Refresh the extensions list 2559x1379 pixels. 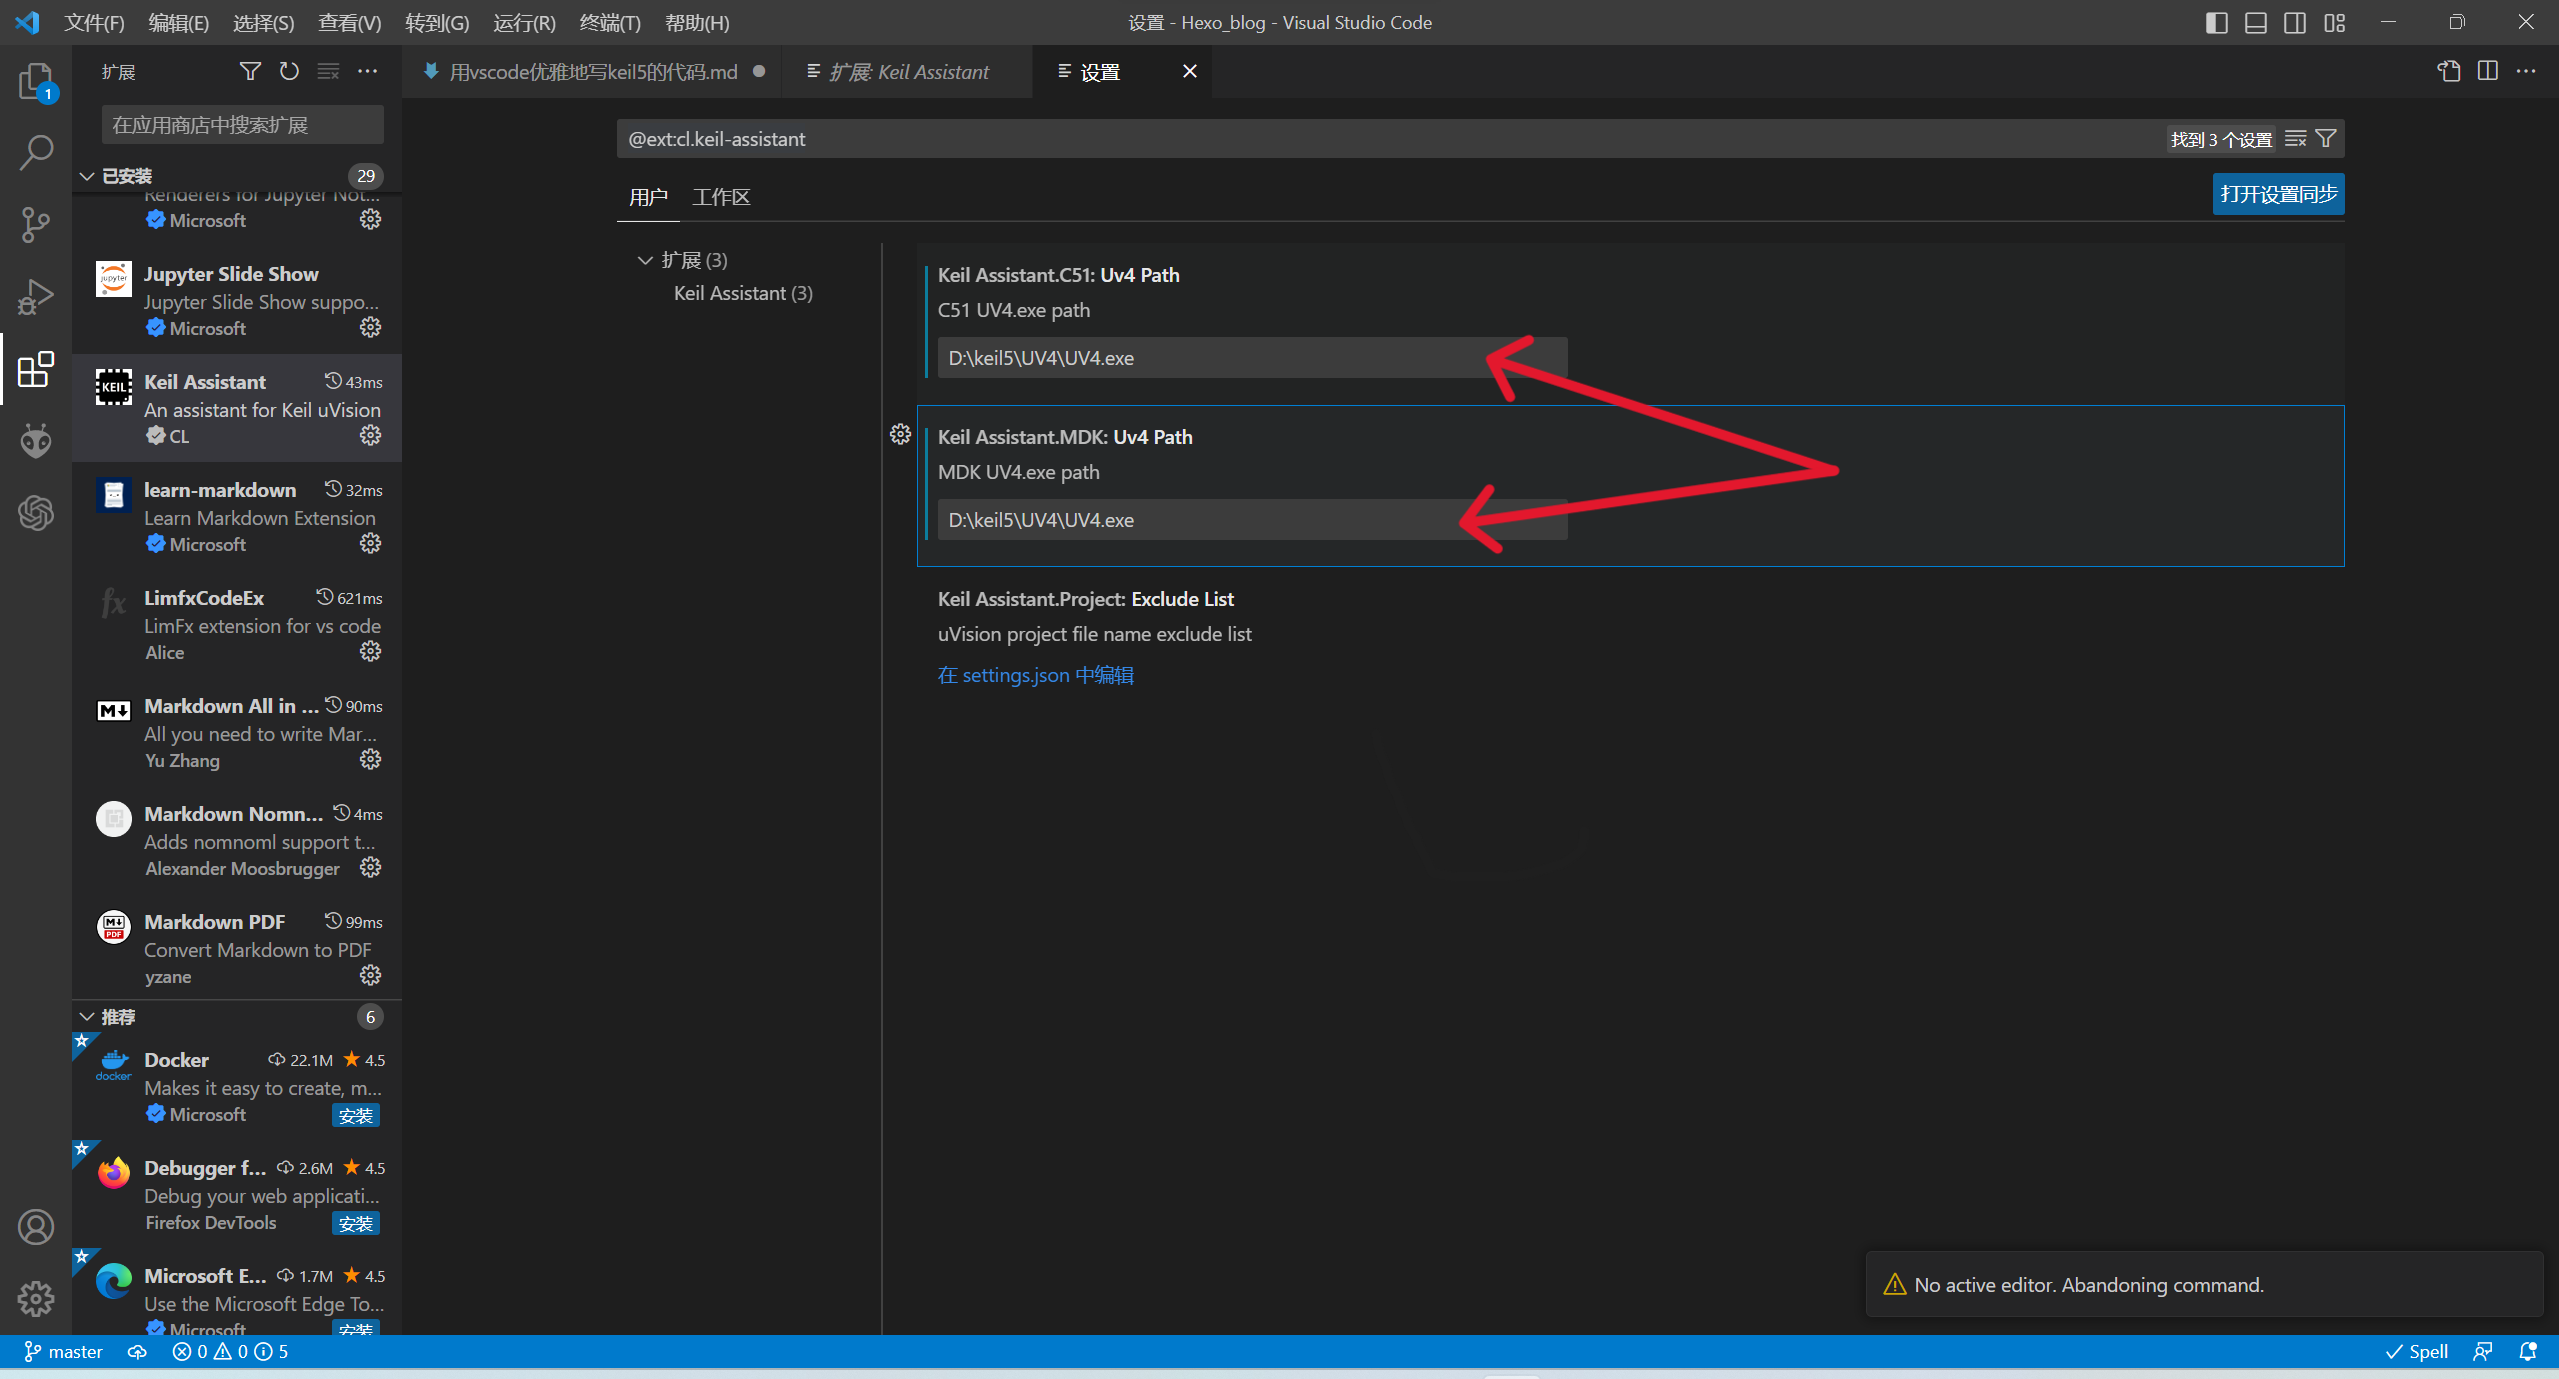(x=289, y=71)
